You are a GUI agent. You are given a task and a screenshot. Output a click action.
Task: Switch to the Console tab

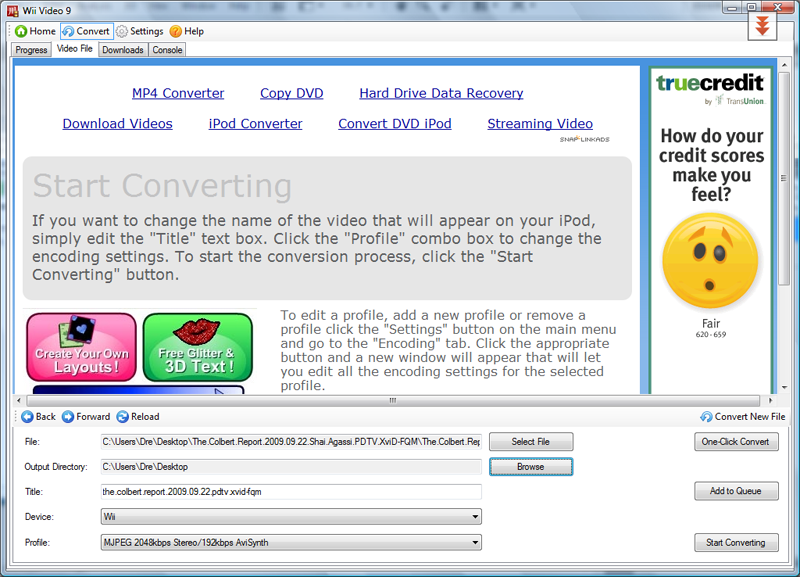(167, 49)
